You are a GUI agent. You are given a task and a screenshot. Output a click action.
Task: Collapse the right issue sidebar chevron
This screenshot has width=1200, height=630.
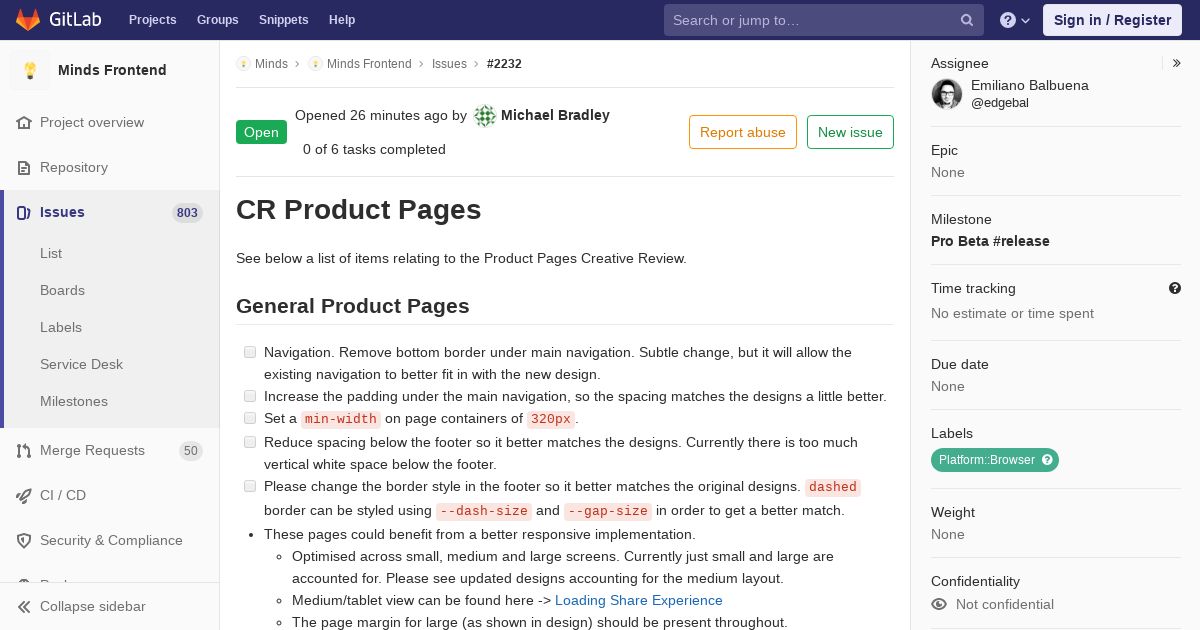1177,63
